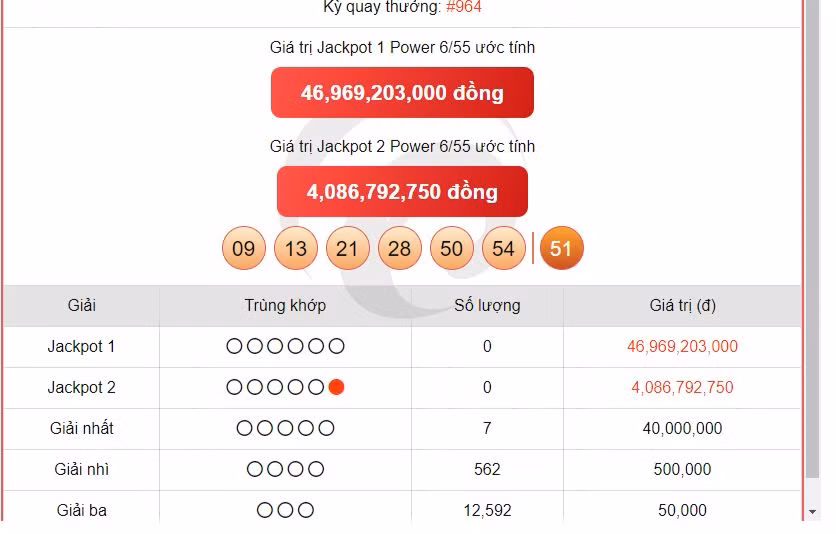Click the Giải nhì row label

[x=81, y=469]
